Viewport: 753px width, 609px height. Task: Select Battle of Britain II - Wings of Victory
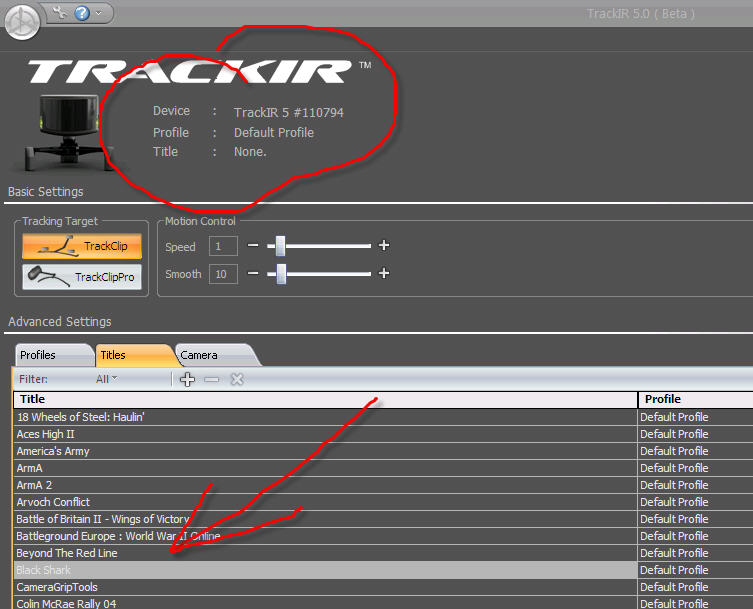(x=326, y=519)
